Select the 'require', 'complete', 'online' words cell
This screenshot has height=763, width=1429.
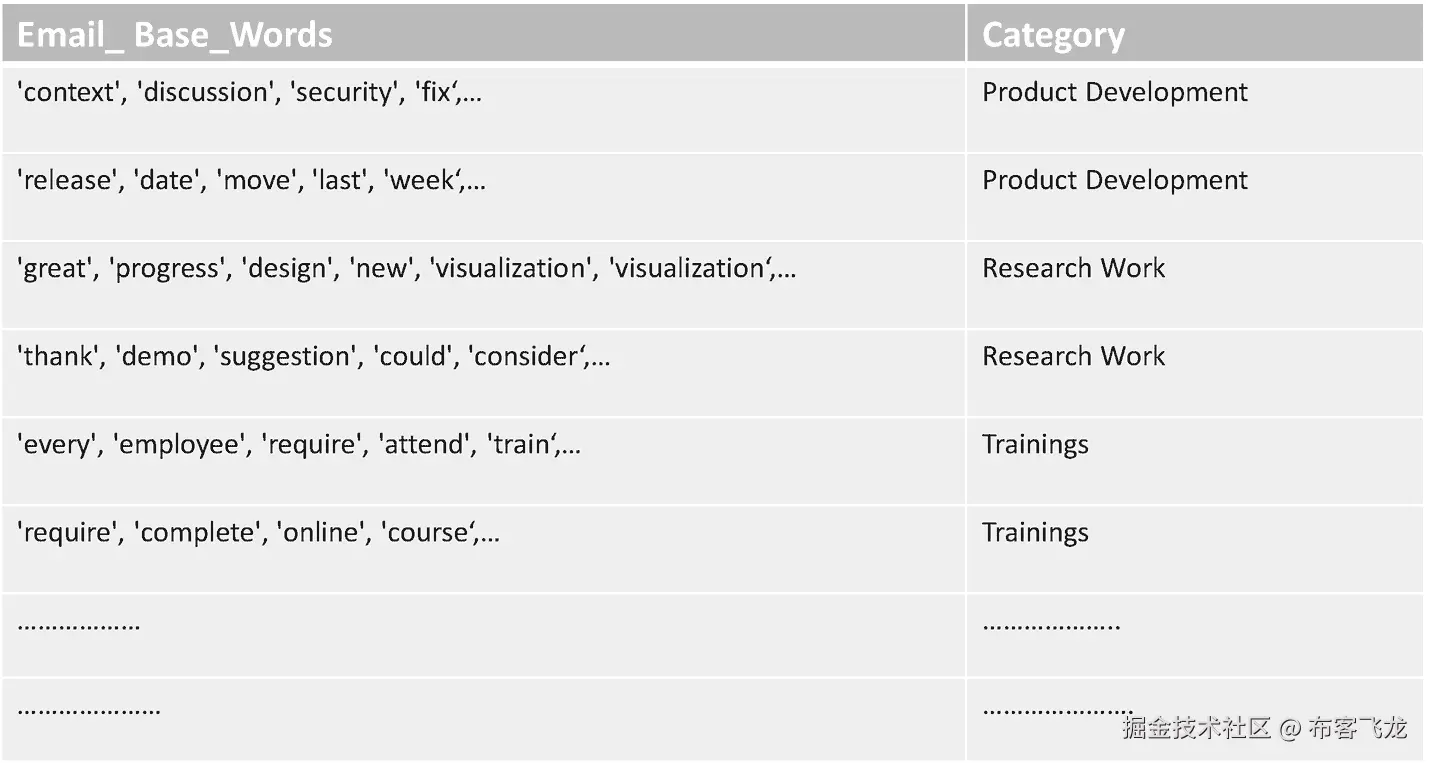click(259, 533)
